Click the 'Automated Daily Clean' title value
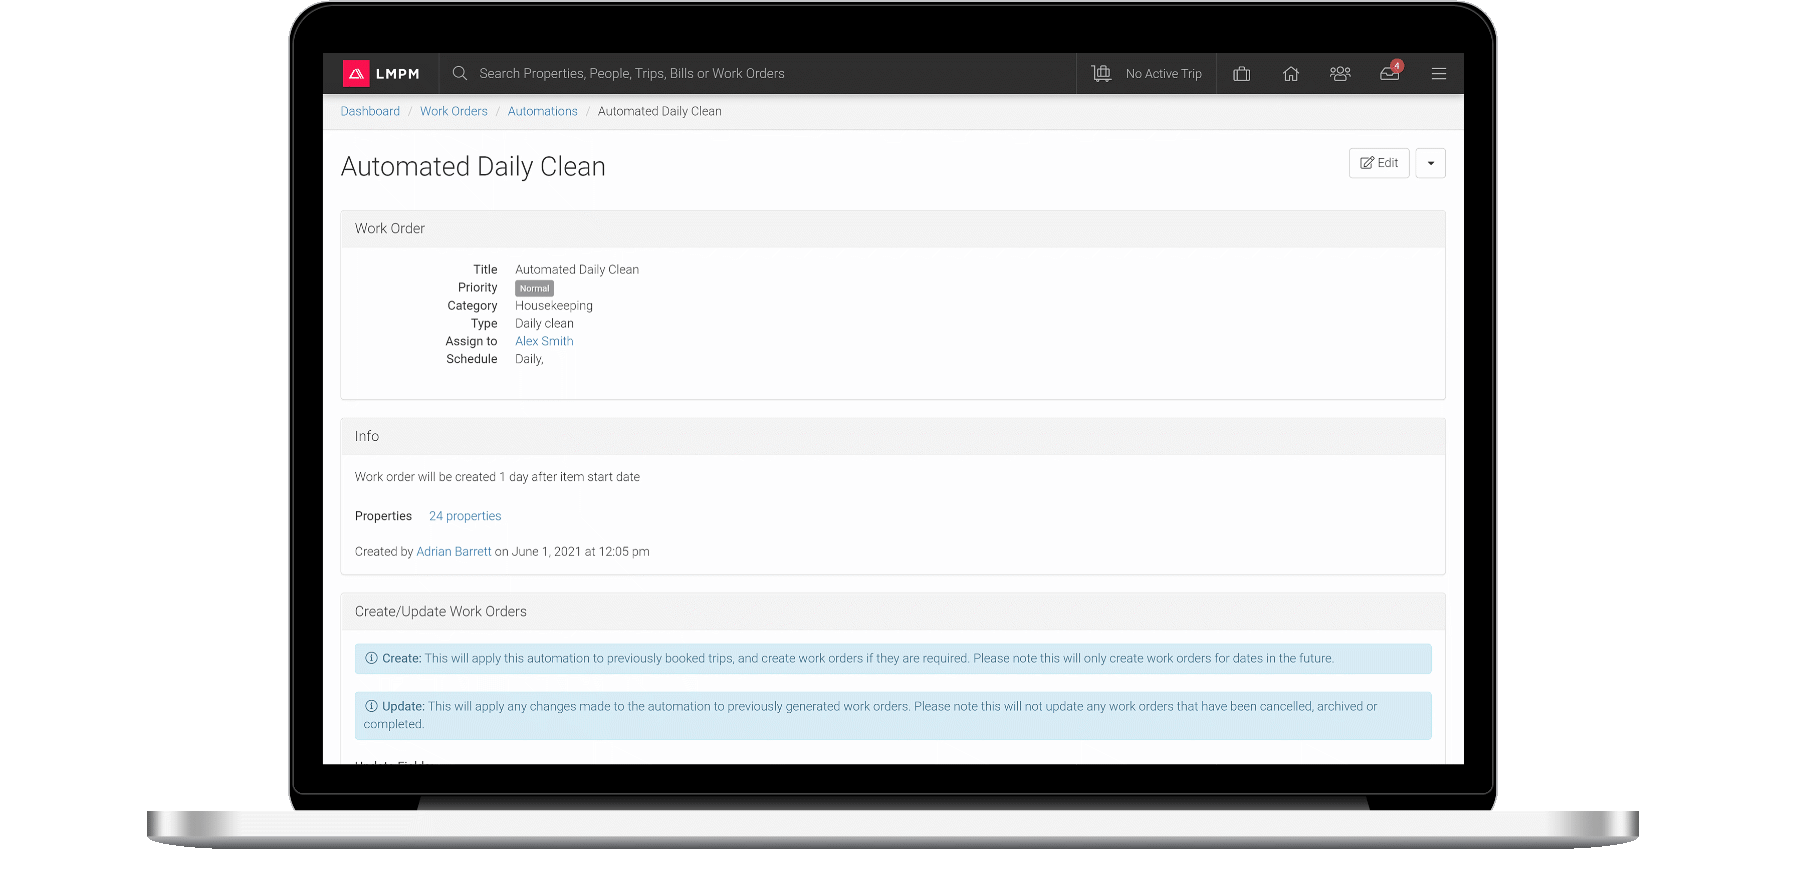This screenshot has width=1800, height=875. point(577,270)
